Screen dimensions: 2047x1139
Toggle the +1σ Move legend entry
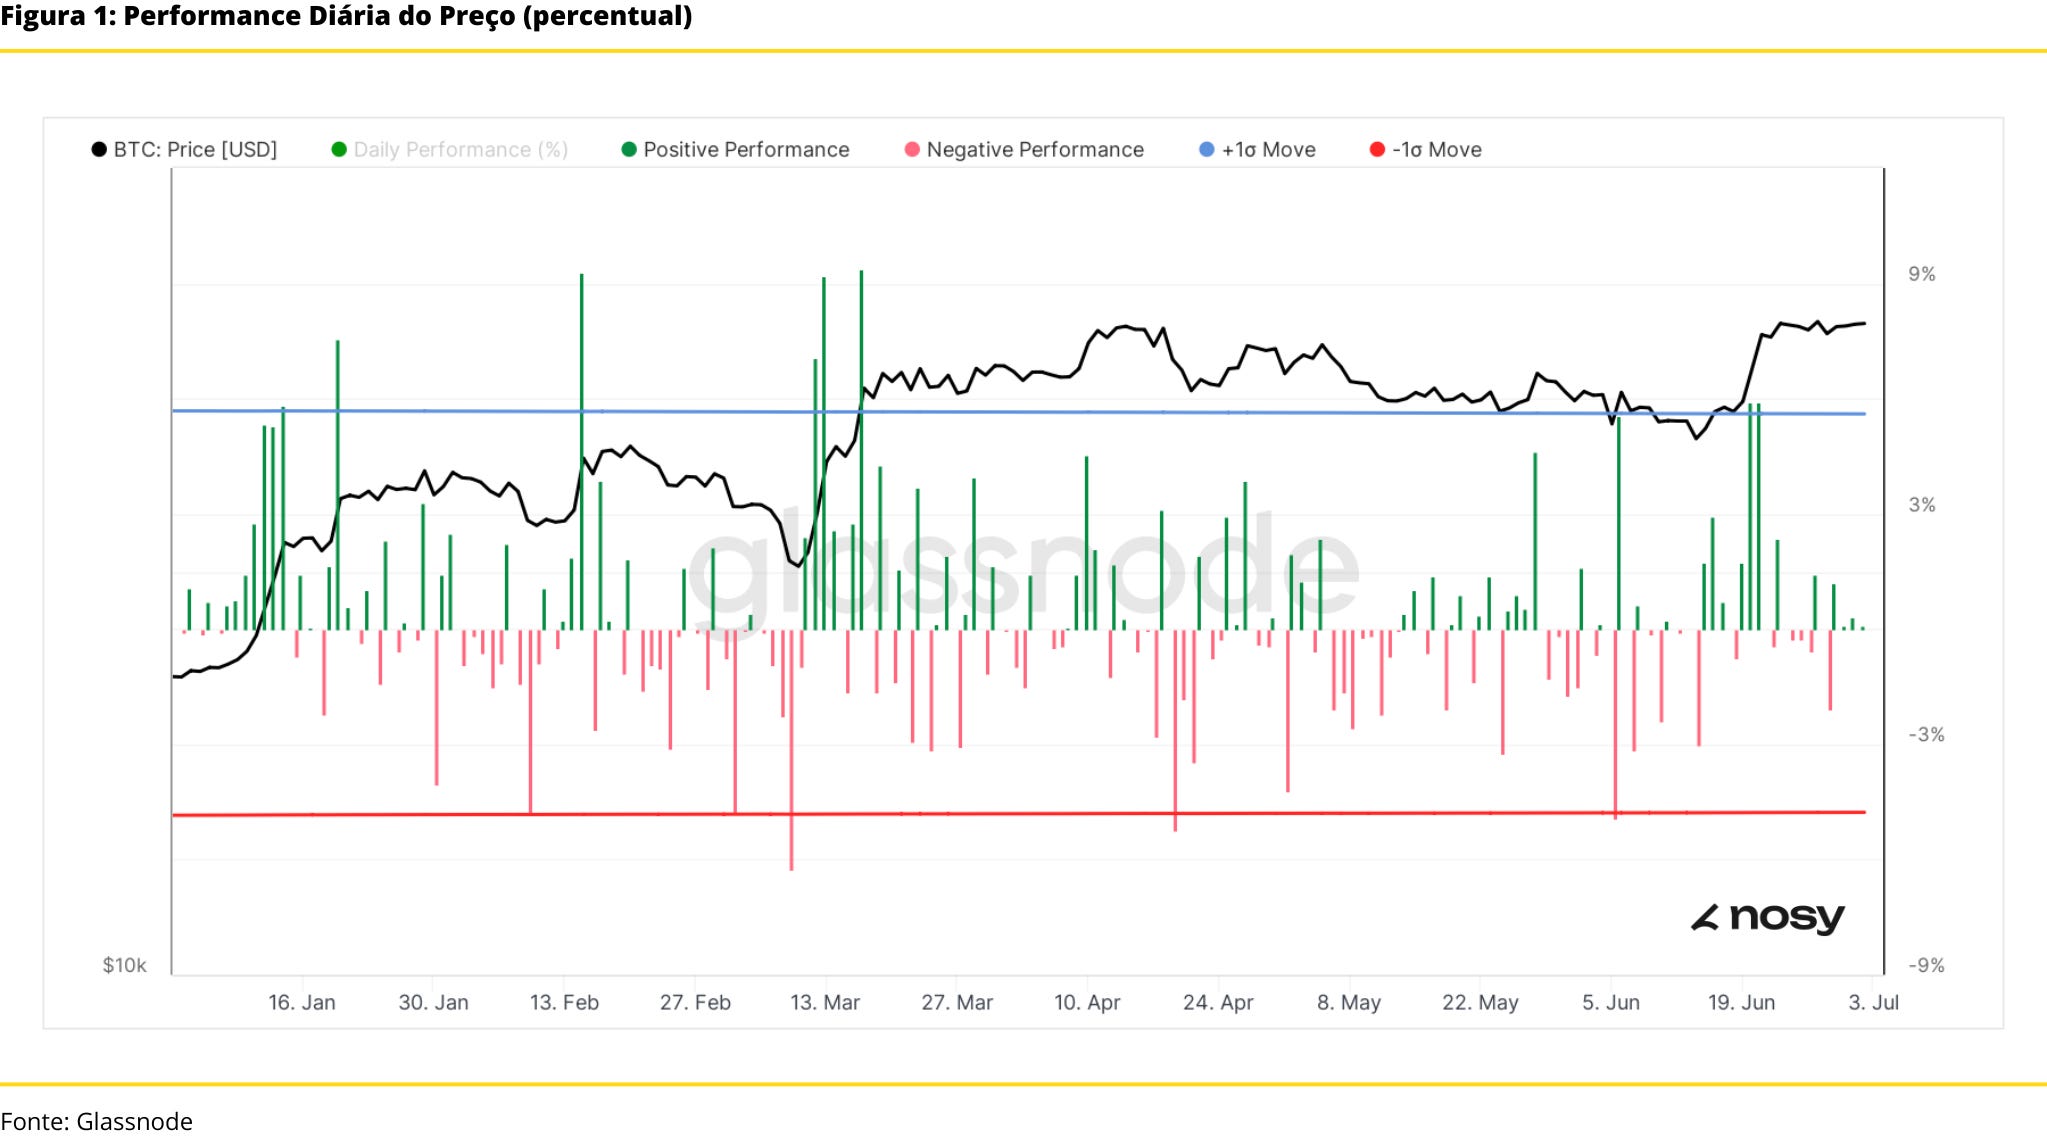pos(1268,150)
